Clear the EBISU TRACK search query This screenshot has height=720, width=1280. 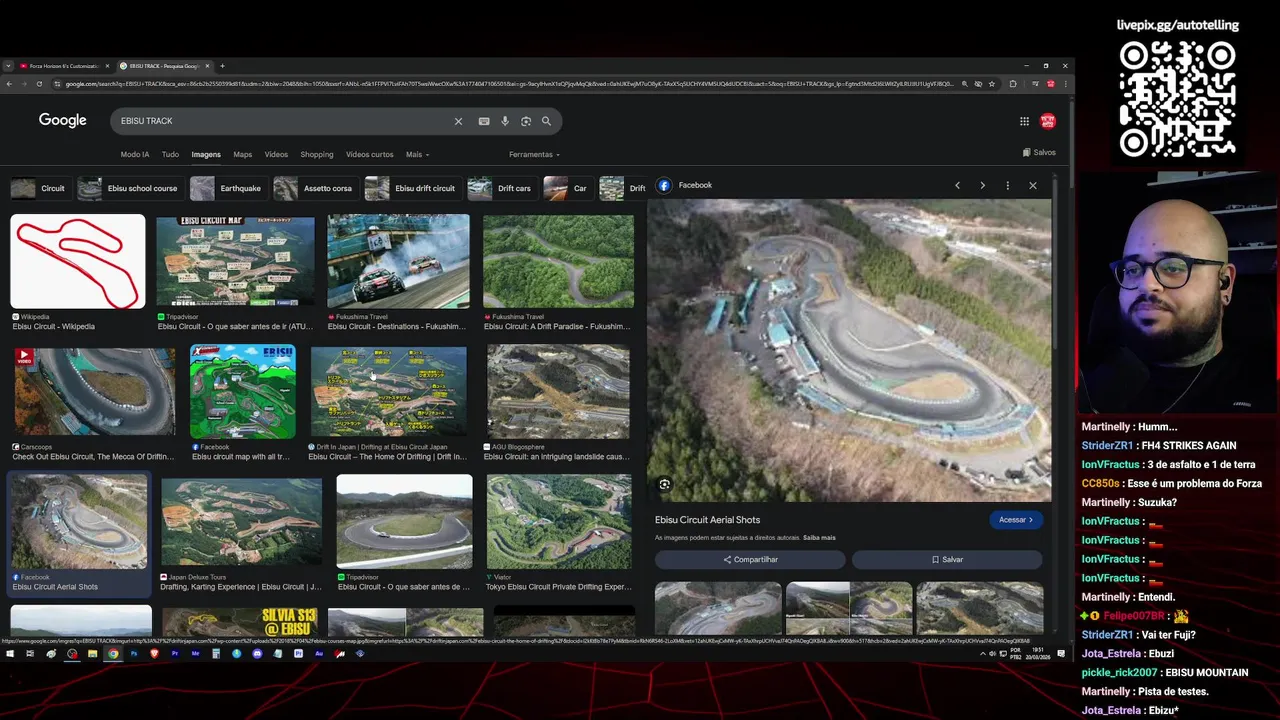click(x=458, y=121)
